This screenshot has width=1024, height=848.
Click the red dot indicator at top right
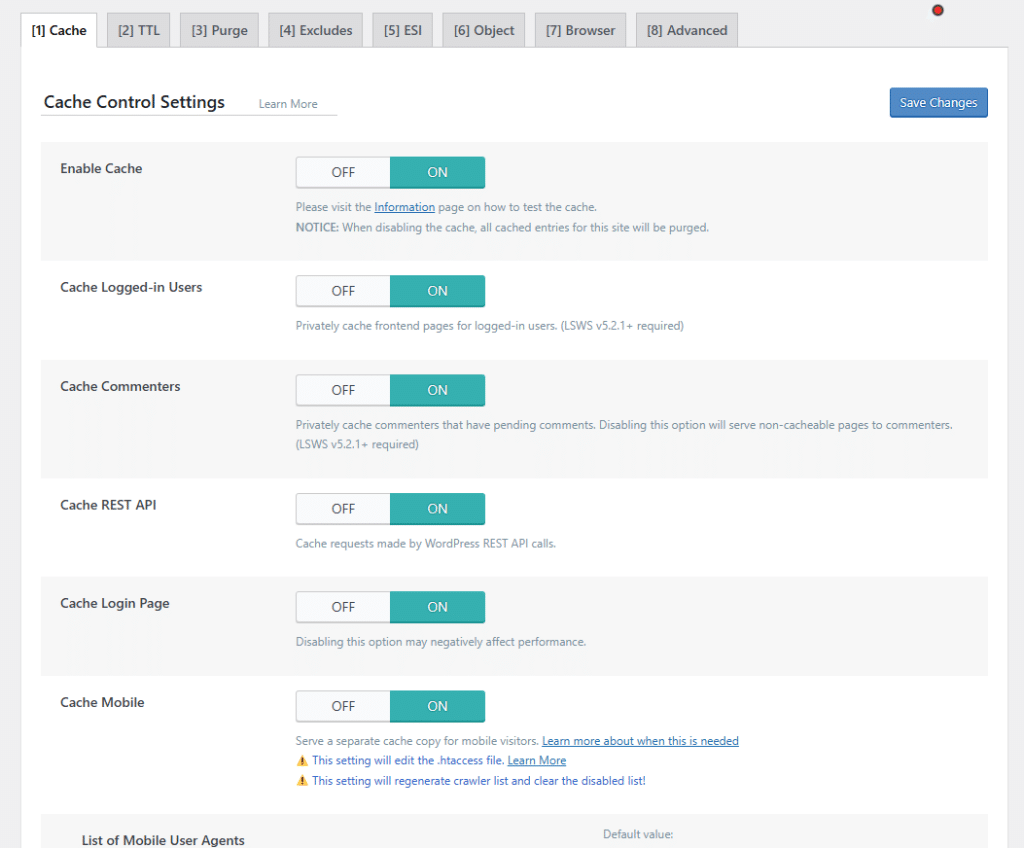pos(938,9)
